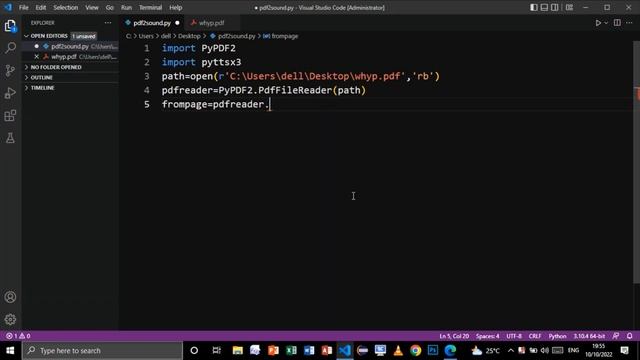Open the Selection menu
640x360 pixels.
[x=65, y=7]
